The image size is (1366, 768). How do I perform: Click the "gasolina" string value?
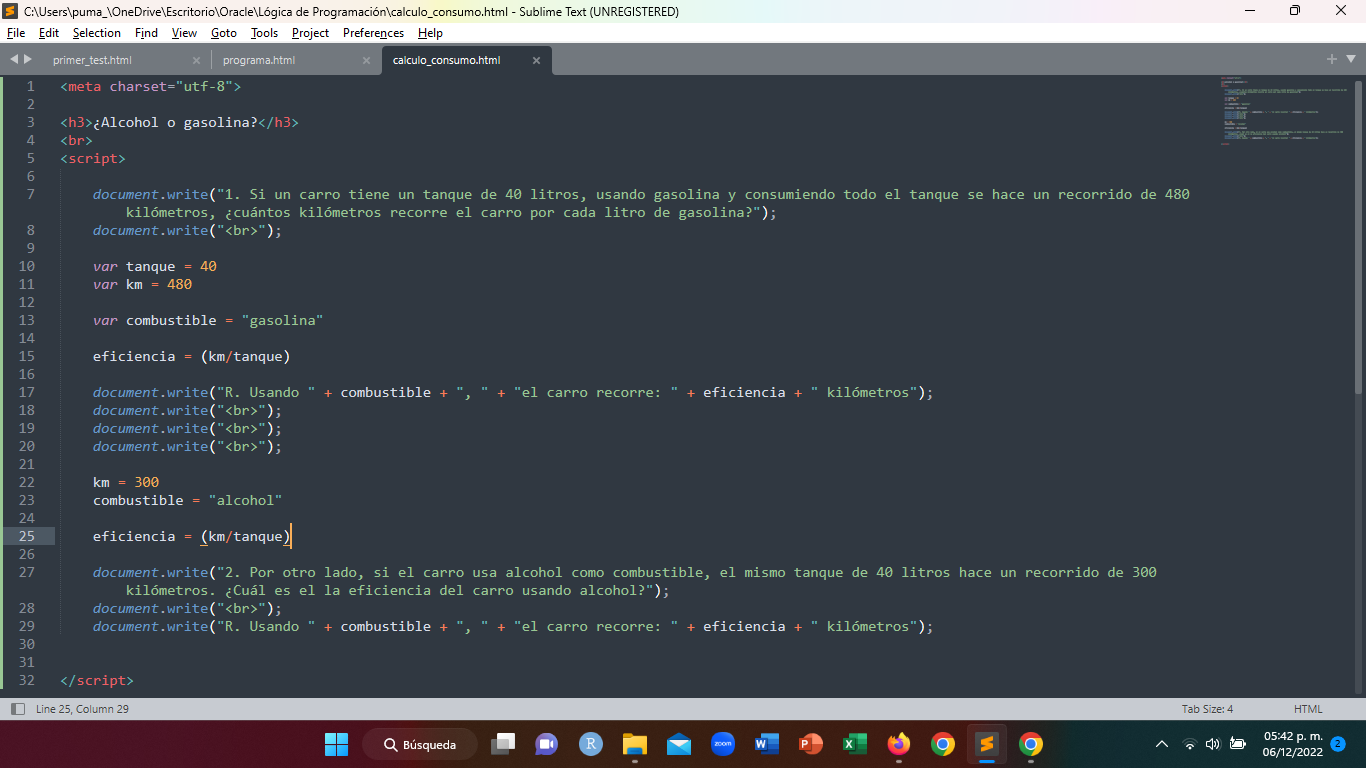[283, 320]
